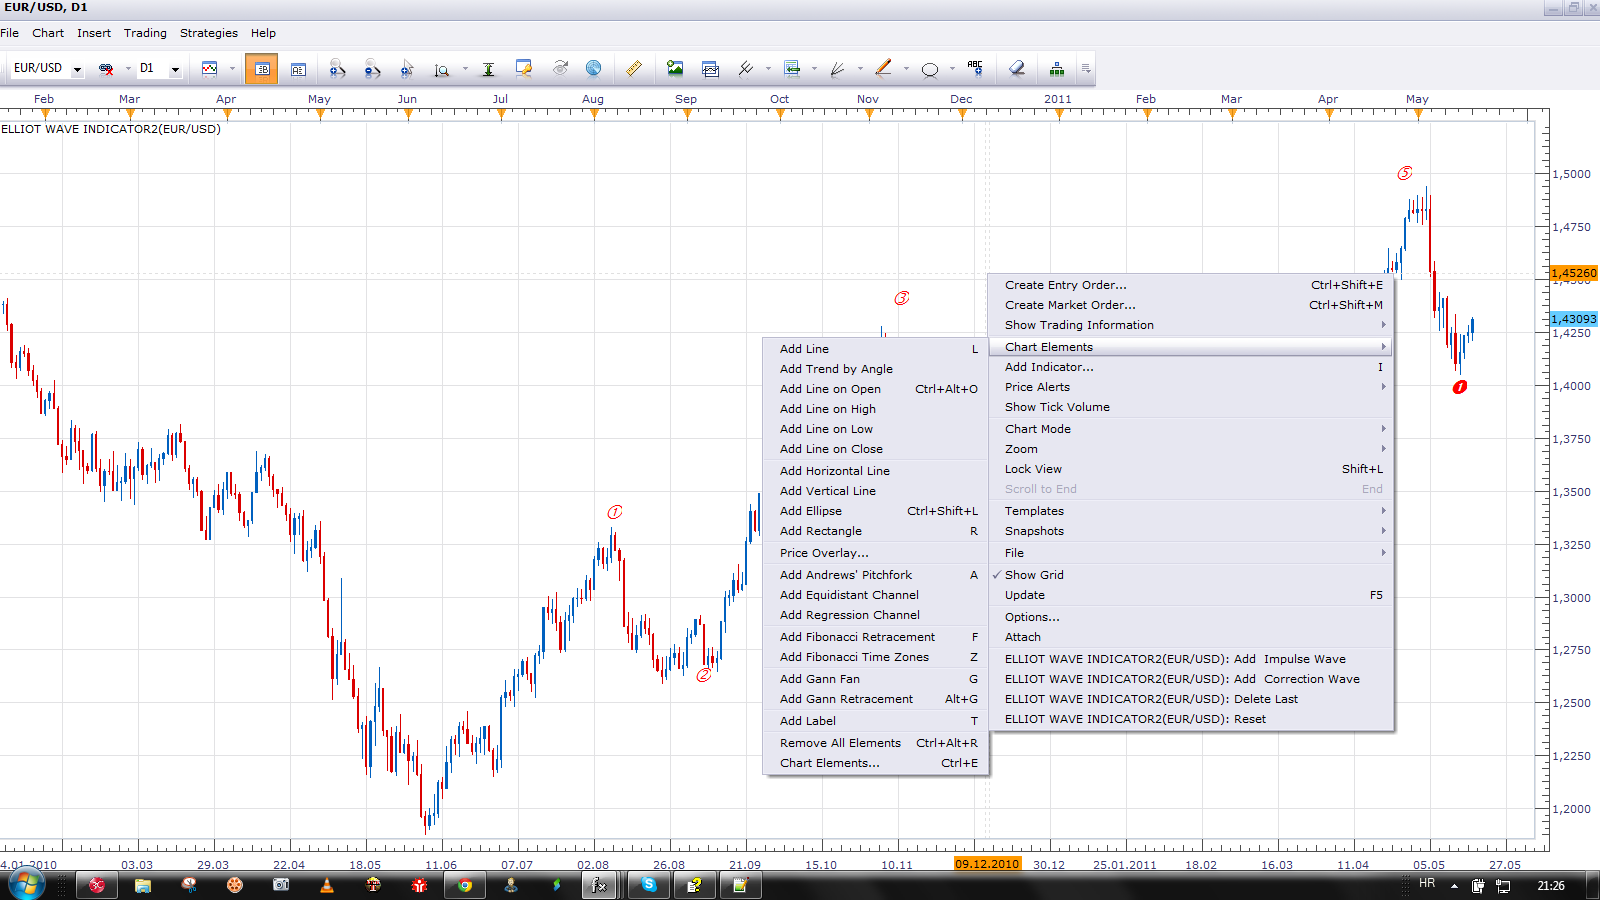This screenshot has height=900, width=1600.
Task: Select the pencil line drawing tool
Action: point(883,69)
